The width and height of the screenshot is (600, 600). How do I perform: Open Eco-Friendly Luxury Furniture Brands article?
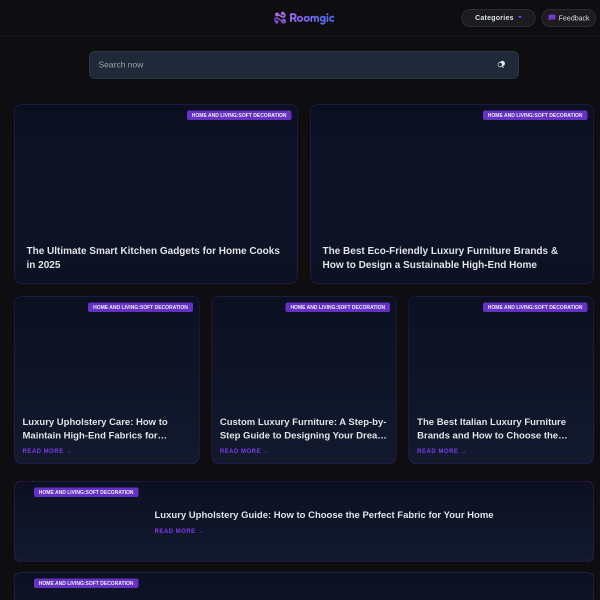[x=440, y=258]
